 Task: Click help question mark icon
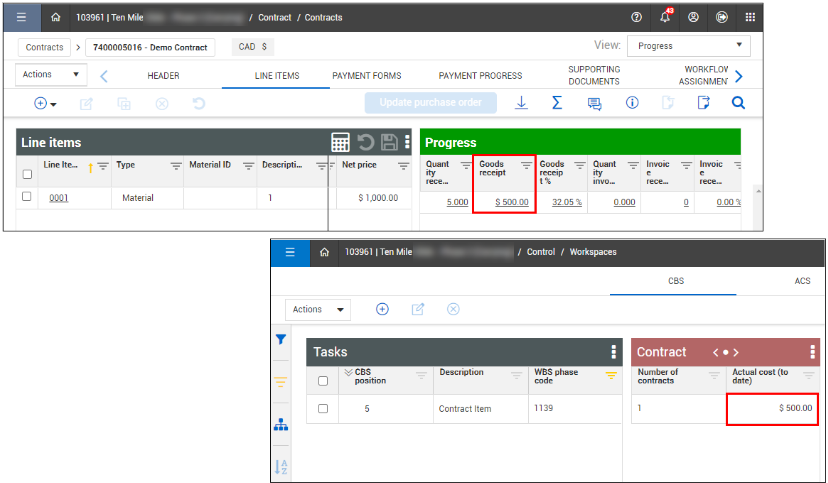click(636, 17)
